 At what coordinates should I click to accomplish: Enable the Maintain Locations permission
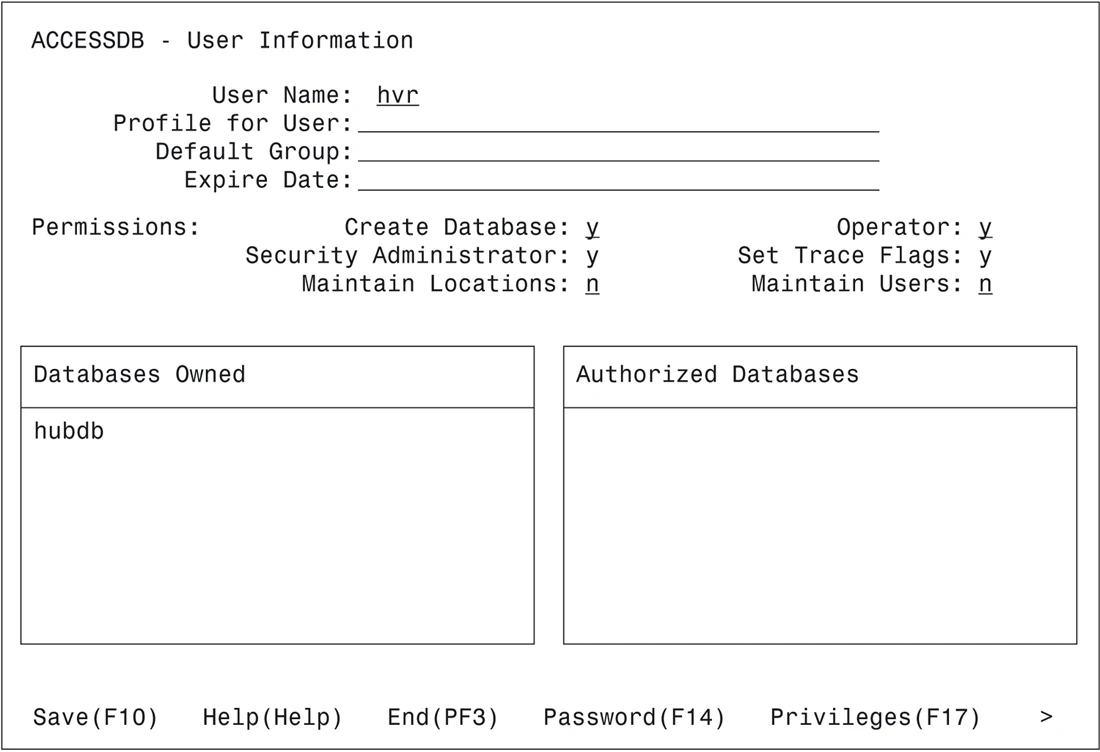pos(592,284)
